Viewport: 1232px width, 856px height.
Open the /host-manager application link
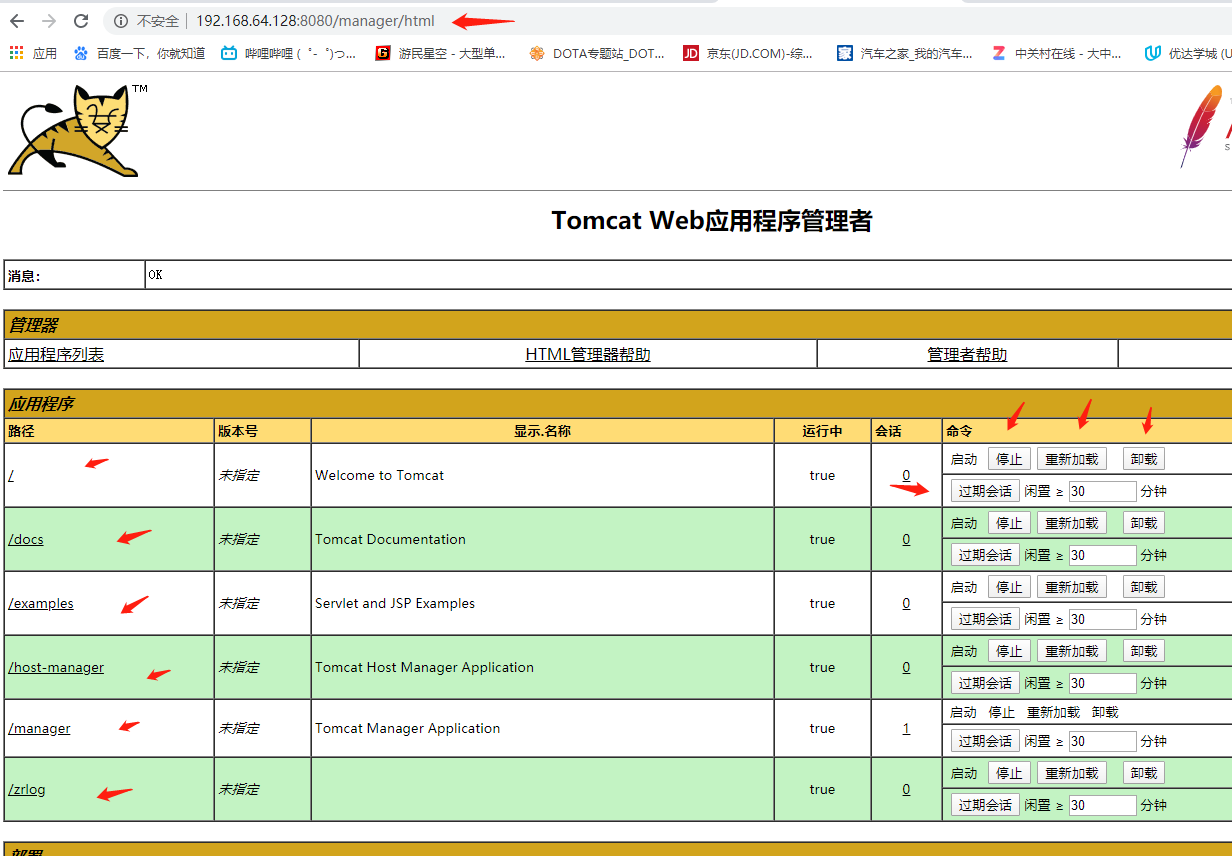pyautogui.click(x=56, y=667)
